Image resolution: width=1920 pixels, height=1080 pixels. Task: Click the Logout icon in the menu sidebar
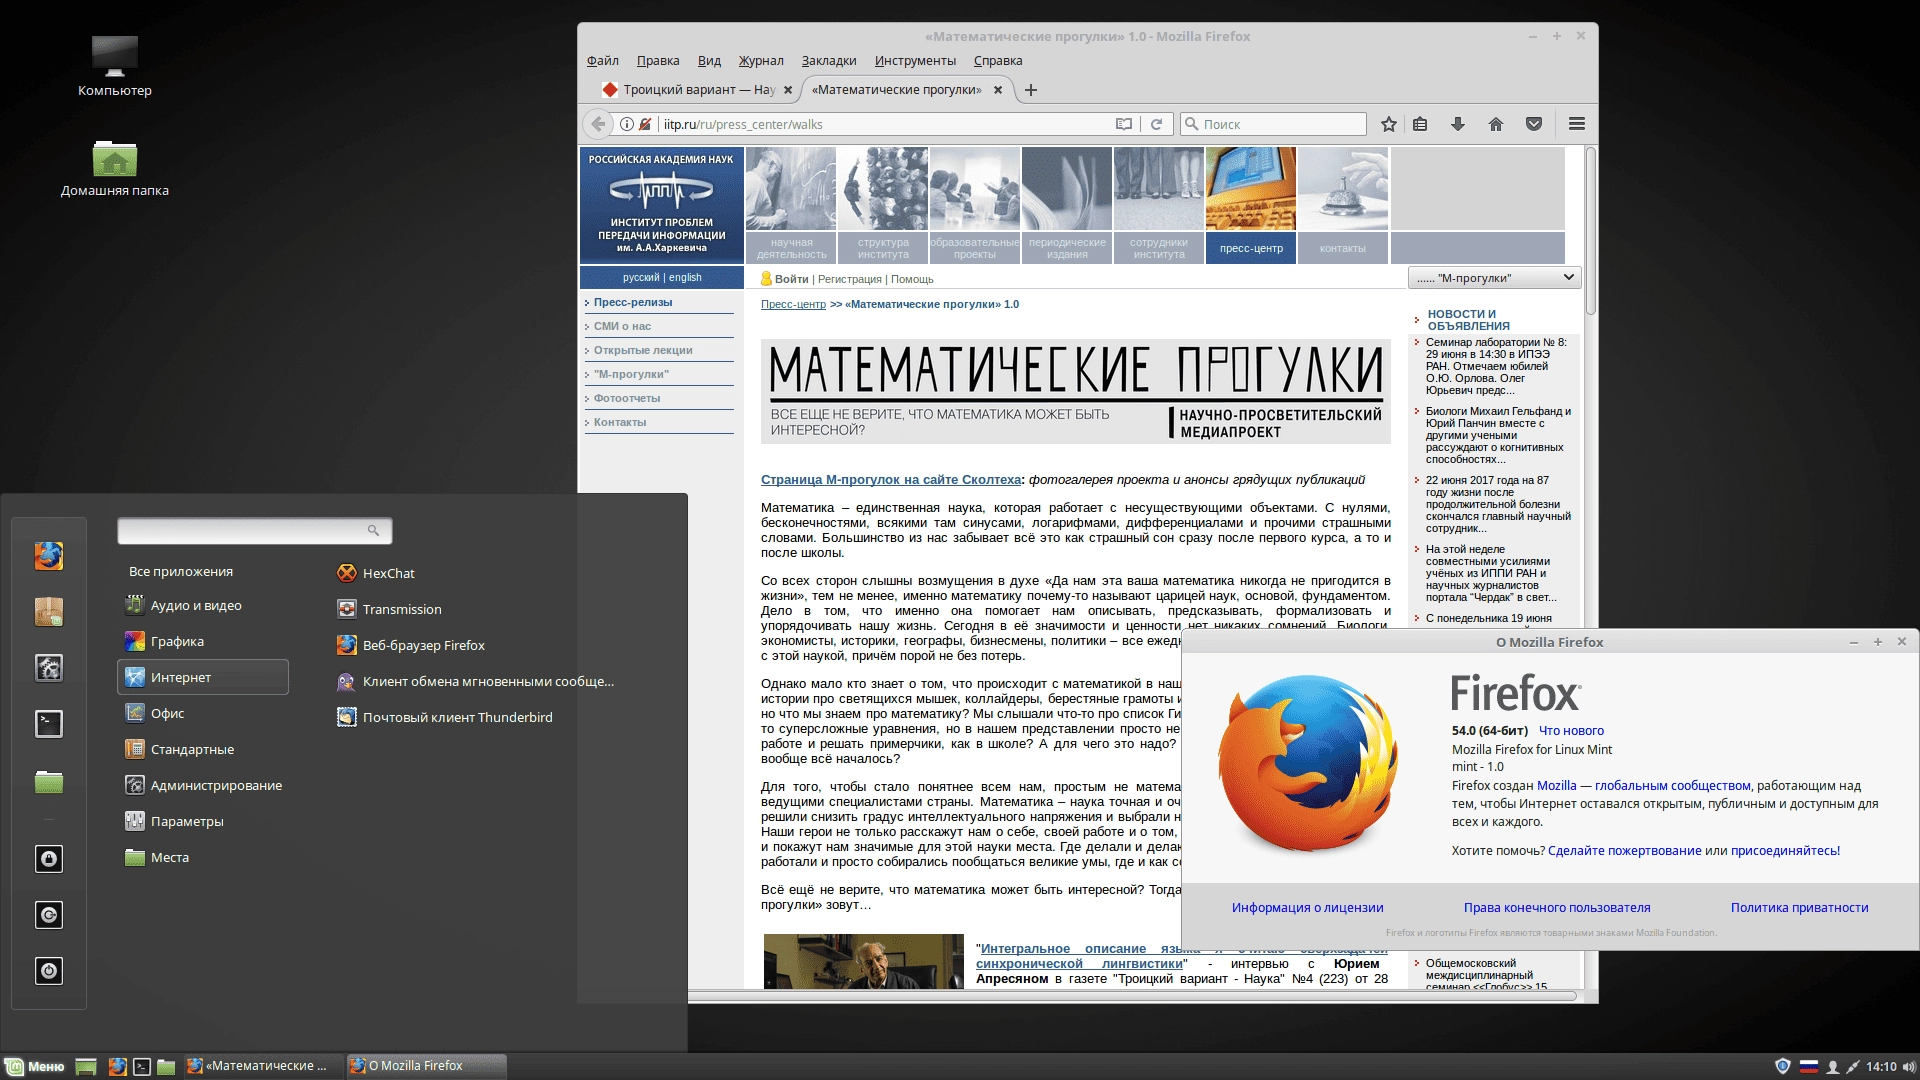[x=49, y=915]
